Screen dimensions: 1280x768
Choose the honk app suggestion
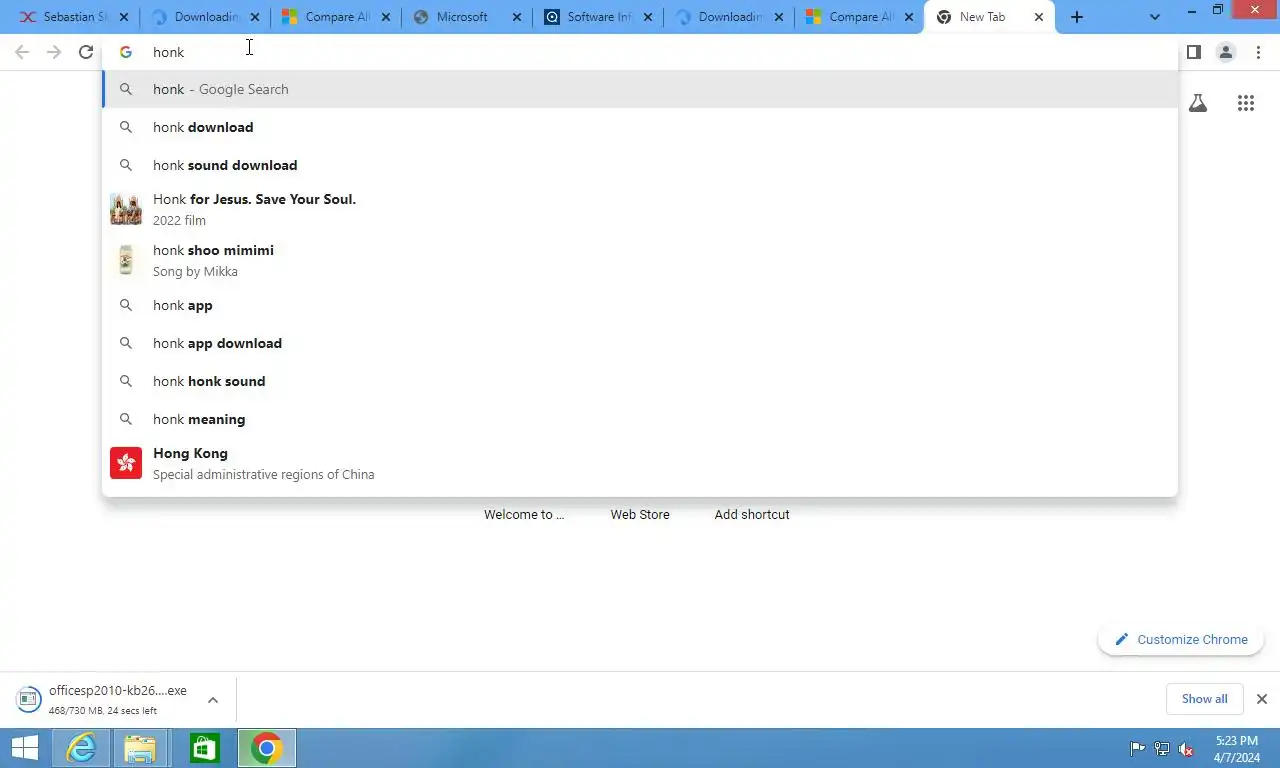640,305
